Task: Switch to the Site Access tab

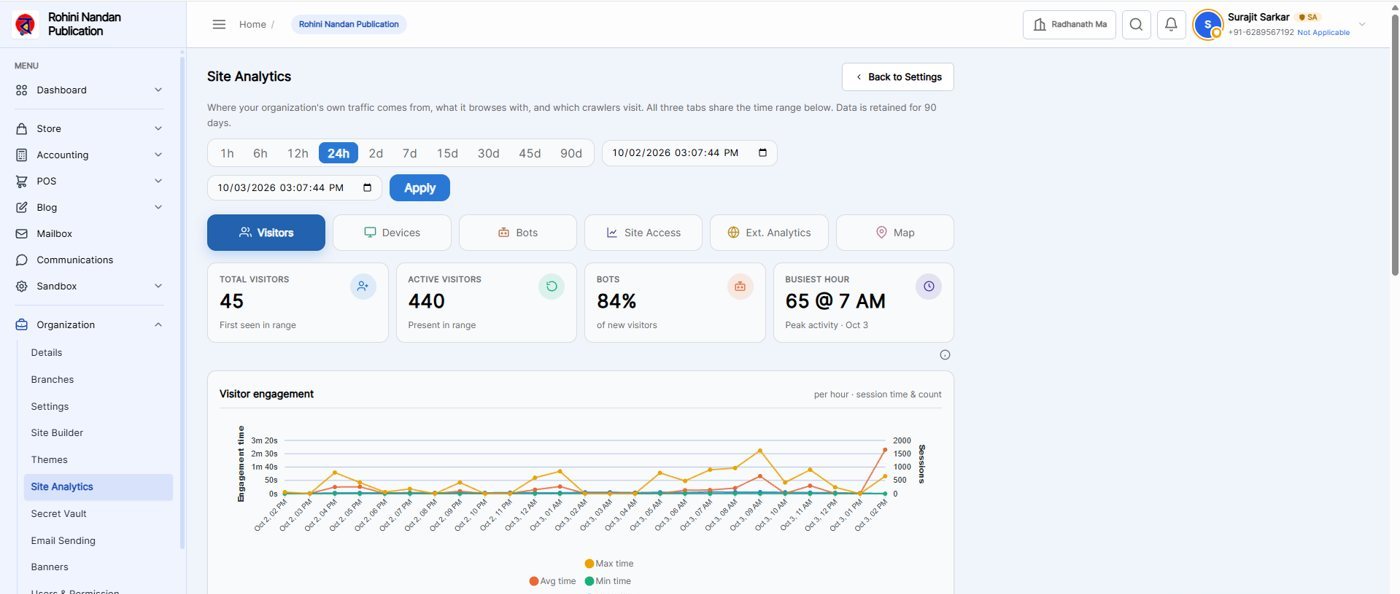Action: [x=644, y=232]
